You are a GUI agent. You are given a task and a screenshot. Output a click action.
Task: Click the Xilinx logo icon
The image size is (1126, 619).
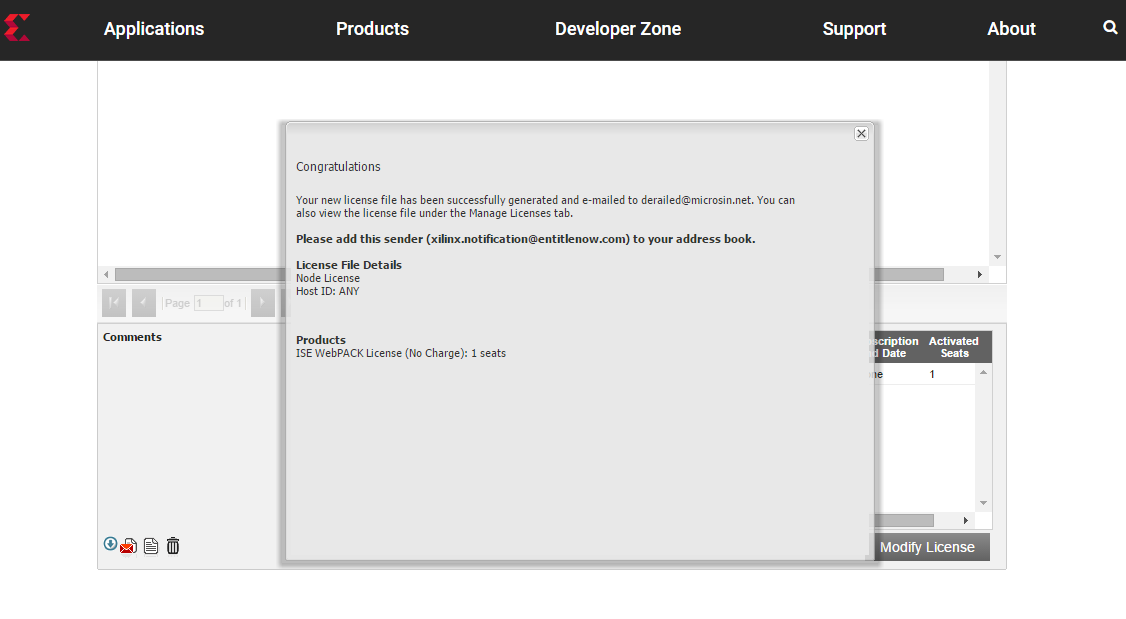point(17,28)
